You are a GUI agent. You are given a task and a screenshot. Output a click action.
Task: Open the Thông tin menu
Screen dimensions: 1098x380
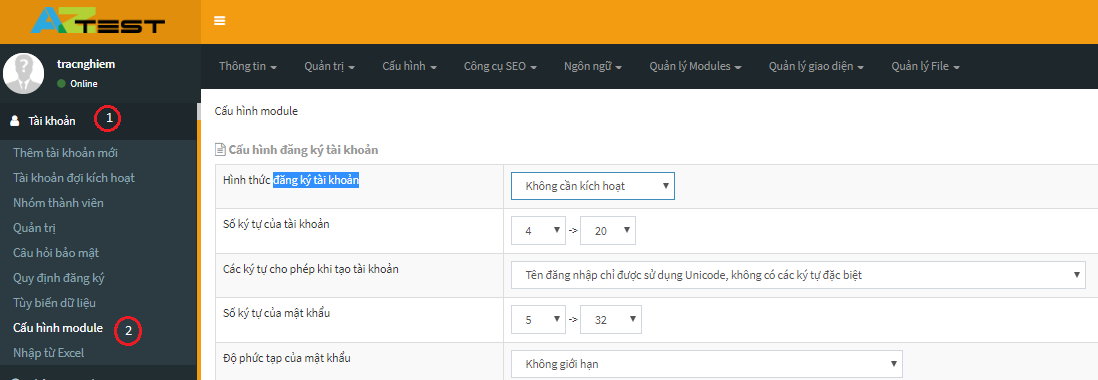(x=248, y=66)
